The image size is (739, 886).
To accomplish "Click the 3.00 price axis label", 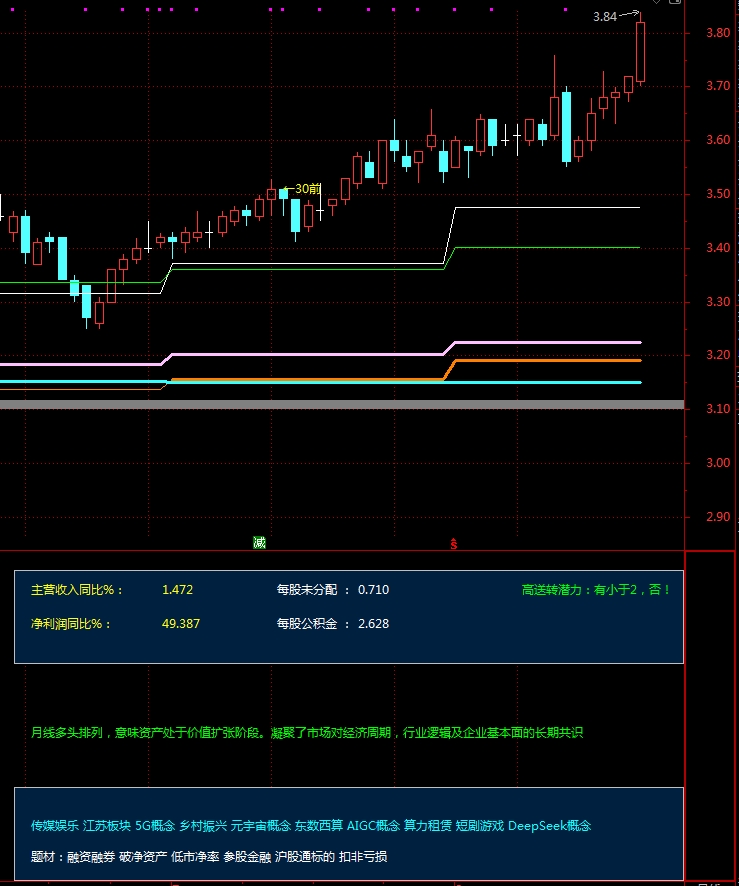I will 718,463.
